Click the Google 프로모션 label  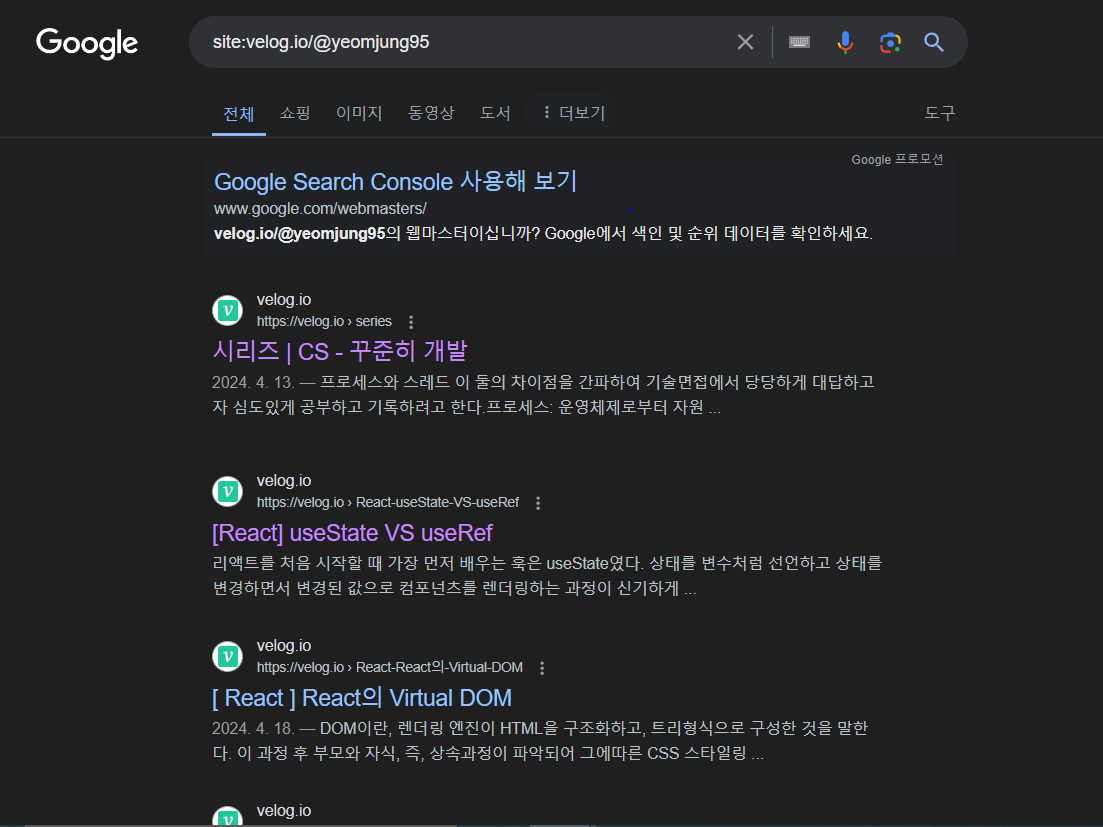click(x=897, y=160)
